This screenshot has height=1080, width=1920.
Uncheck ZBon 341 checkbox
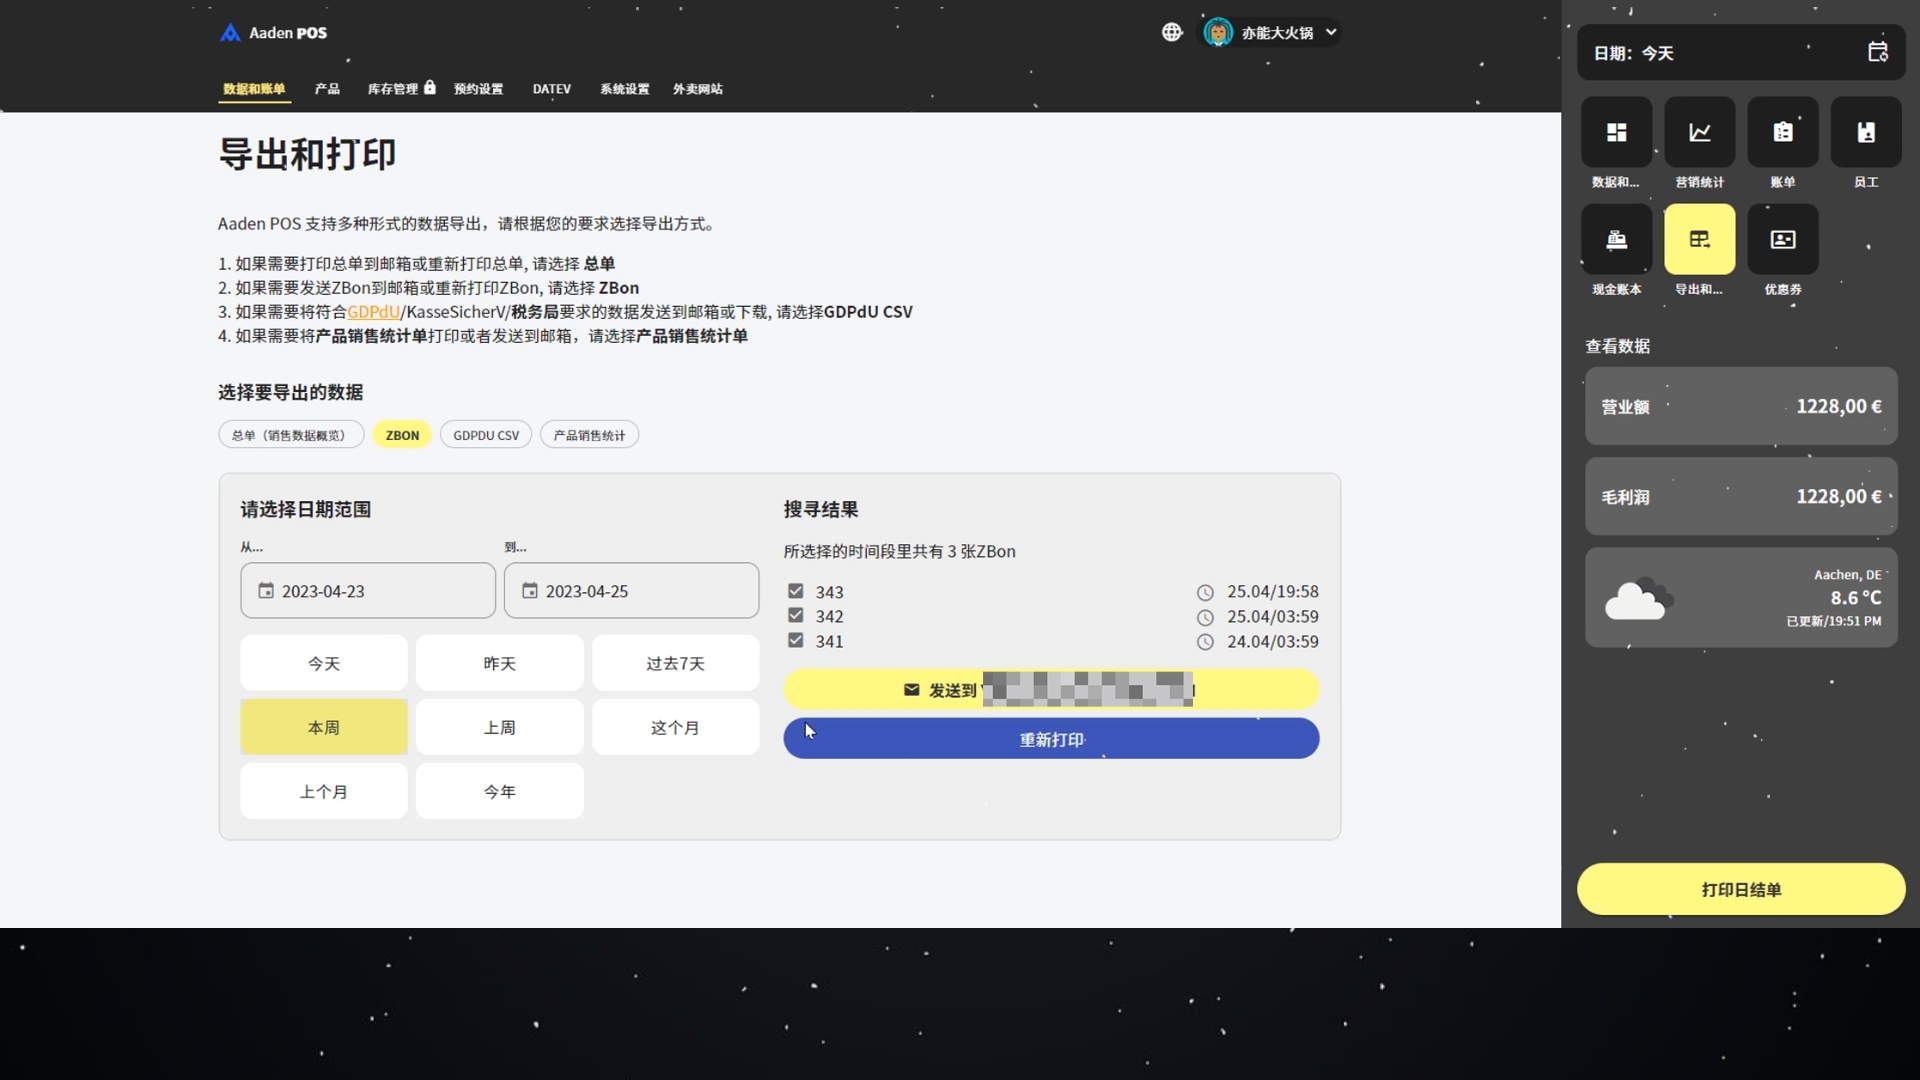[796, 641]
